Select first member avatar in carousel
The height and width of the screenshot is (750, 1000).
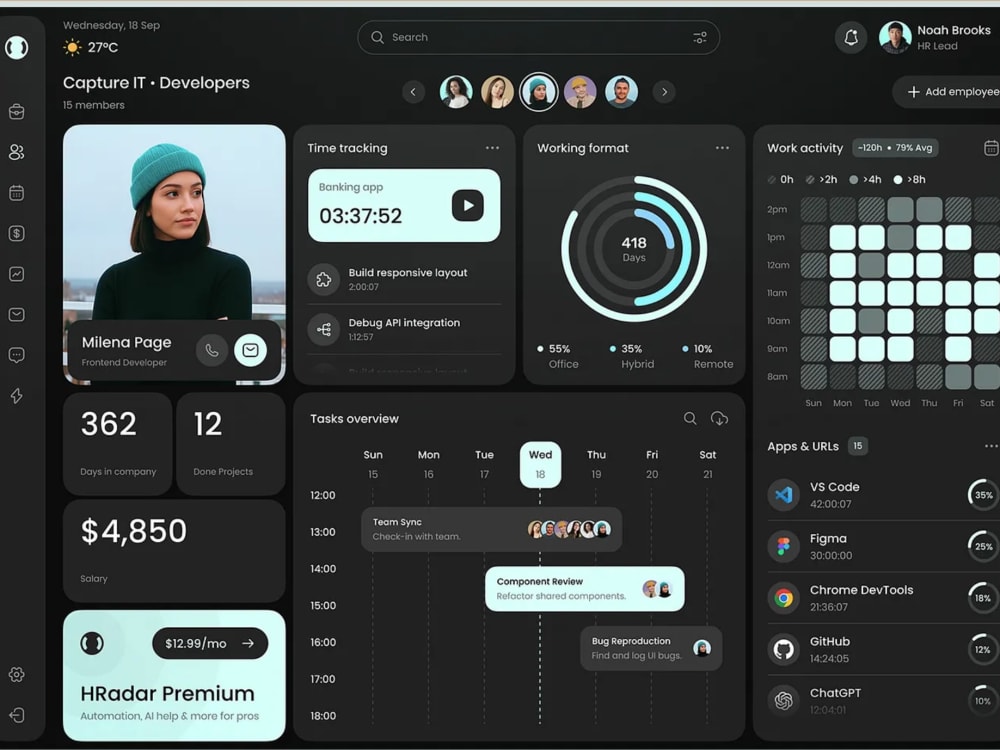(456, 92)
